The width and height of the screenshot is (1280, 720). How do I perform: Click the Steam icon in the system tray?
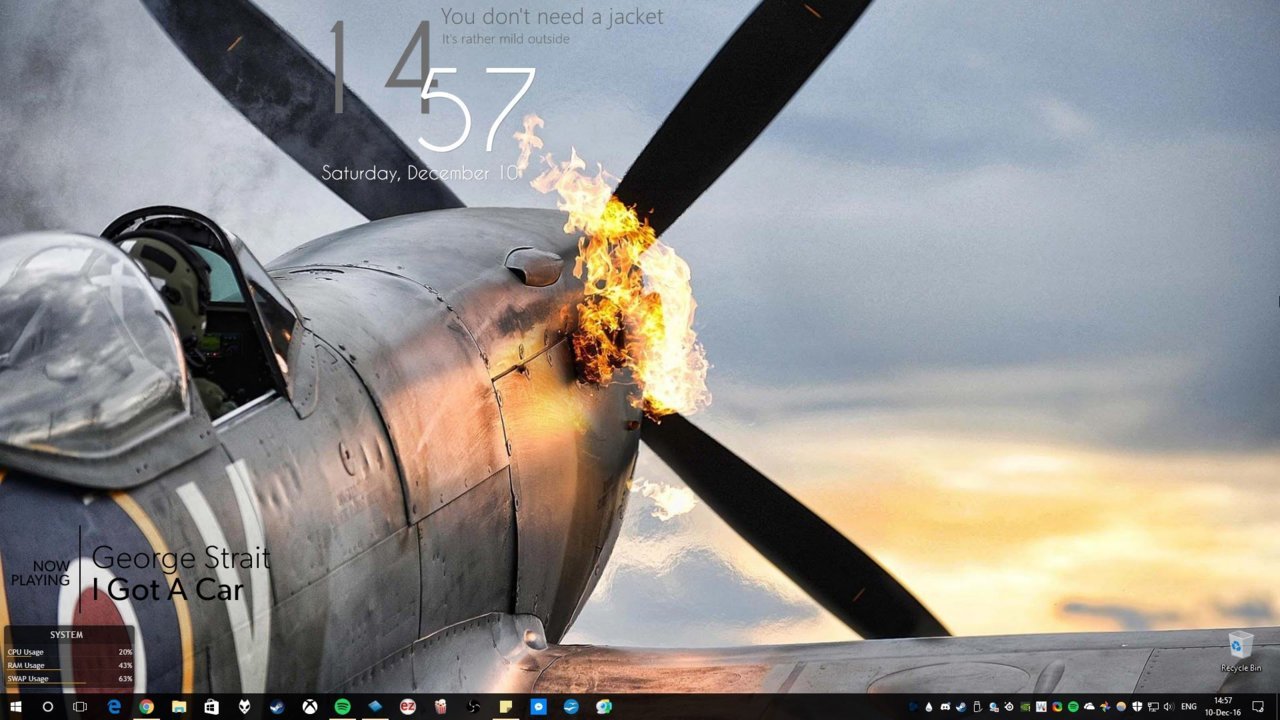(961, 707)
